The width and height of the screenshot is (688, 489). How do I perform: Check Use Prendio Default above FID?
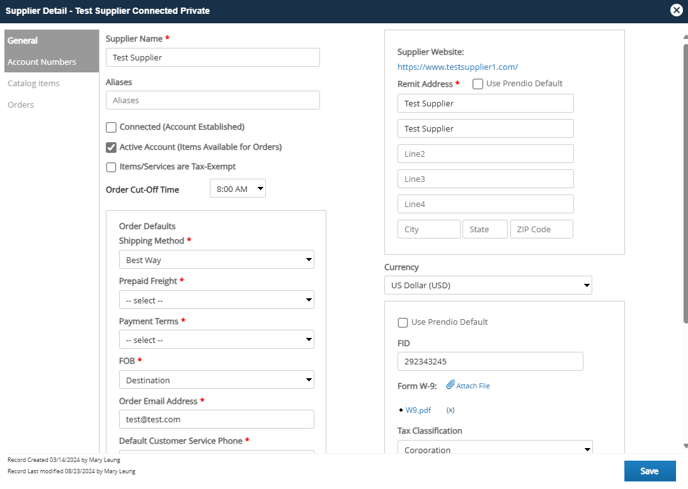pyautogui.click(x=402, y=323)
